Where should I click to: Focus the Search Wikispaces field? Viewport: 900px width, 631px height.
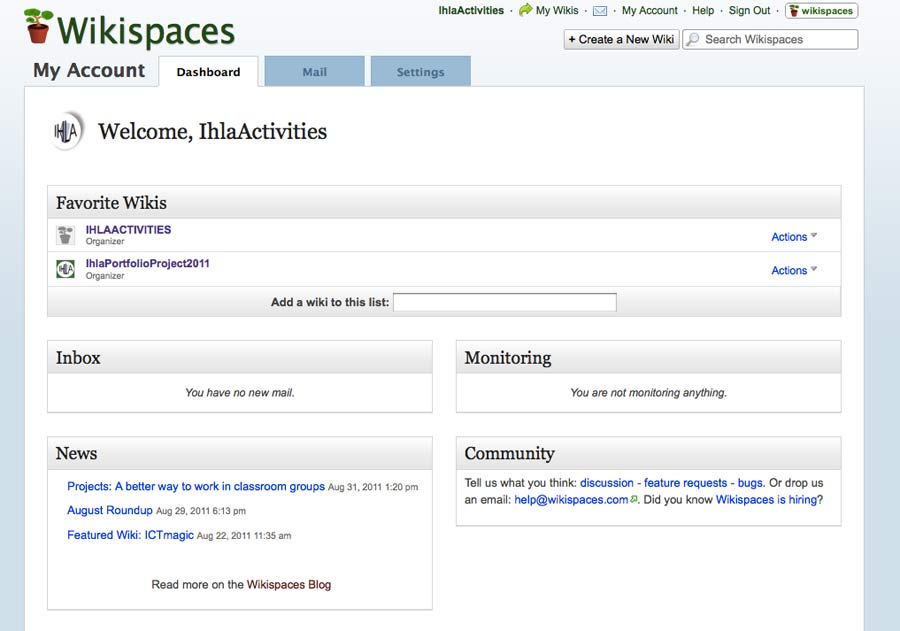click(777, 40)
